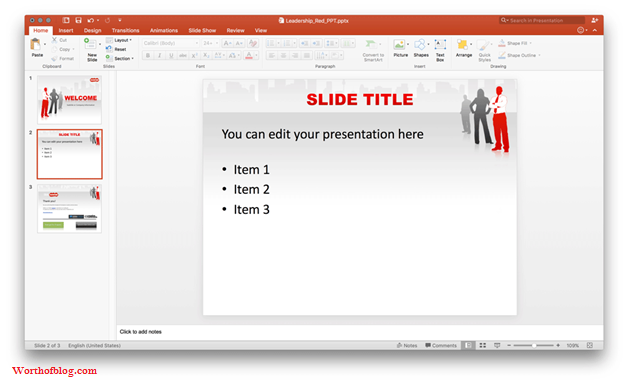Click the zoom out minus button
The width and height of the screenshot is (628, 384).
coord(509,345)
